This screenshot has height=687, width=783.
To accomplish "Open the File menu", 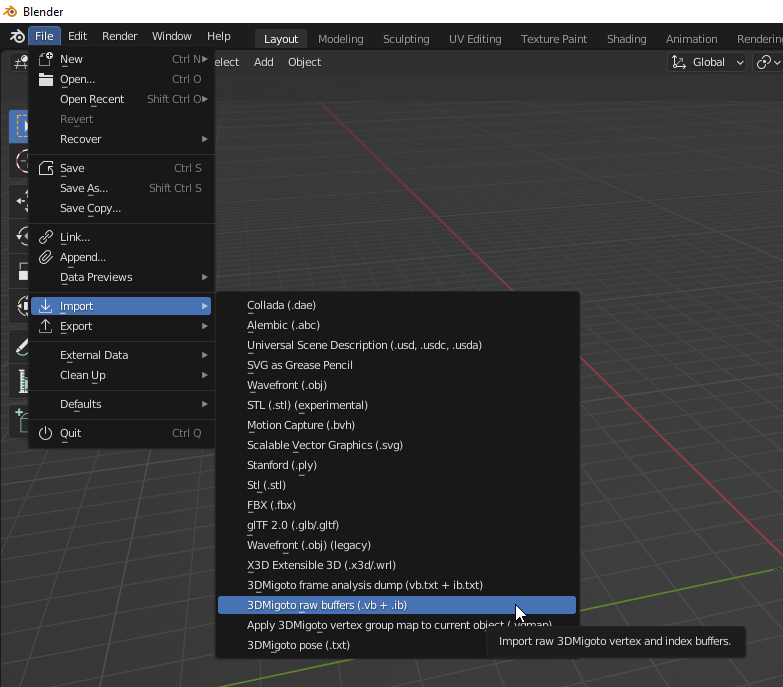I will point(44,36).
